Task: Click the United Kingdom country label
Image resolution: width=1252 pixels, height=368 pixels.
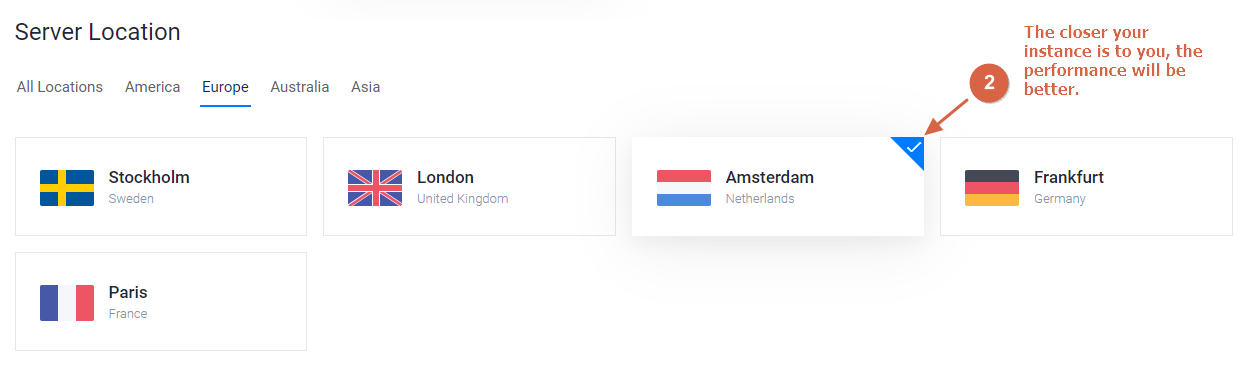Action: click(x=463, y=199)
